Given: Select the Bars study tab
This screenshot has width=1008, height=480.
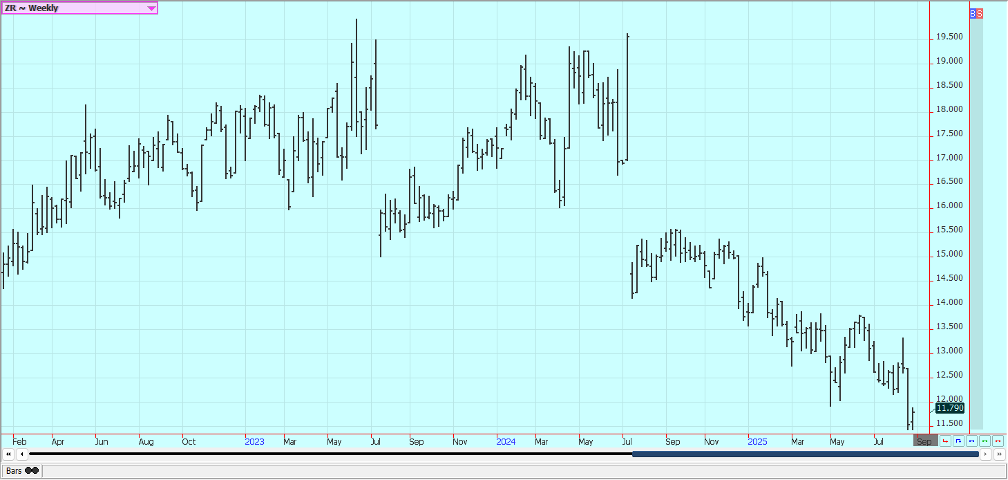Looking at the screenshot, I should [22, 471].
